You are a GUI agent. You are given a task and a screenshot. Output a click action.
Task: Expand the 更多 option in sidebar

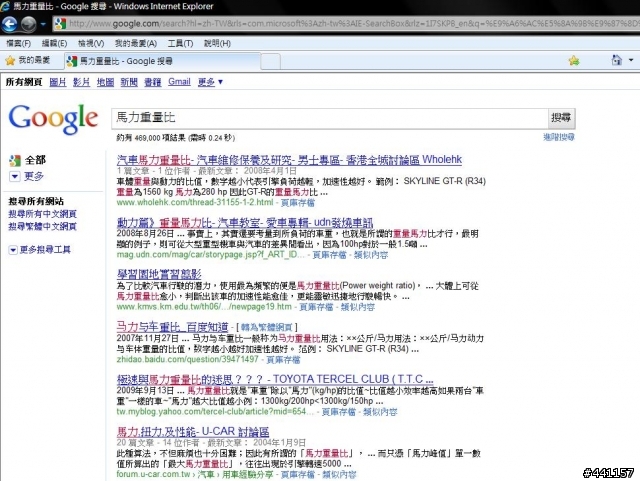click(x=26, y=176)
